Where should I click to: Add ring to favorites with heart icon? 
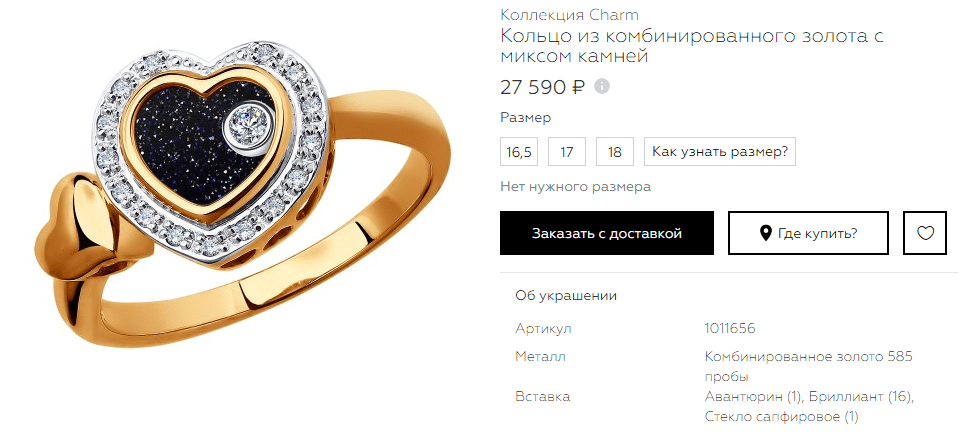tap(925, 233)
